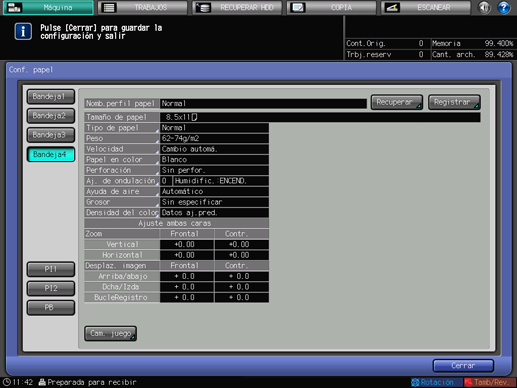Click the Conf. papel title
Viewport: 517px width, 388px height.
click(31, 70)
